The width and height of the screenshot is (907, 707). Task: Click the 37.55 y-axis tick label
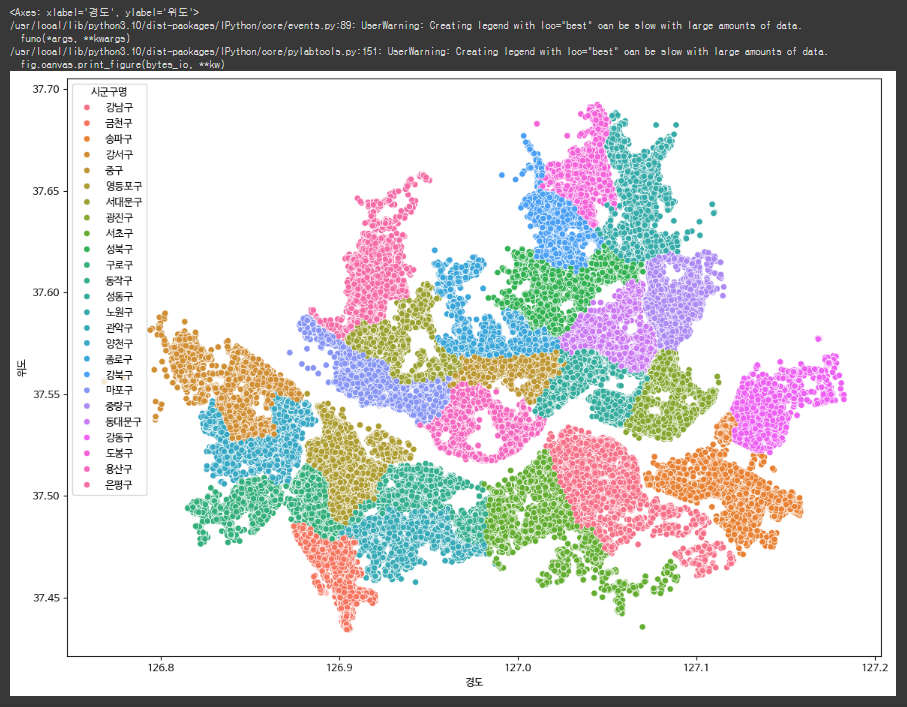[x=46, y=395]
